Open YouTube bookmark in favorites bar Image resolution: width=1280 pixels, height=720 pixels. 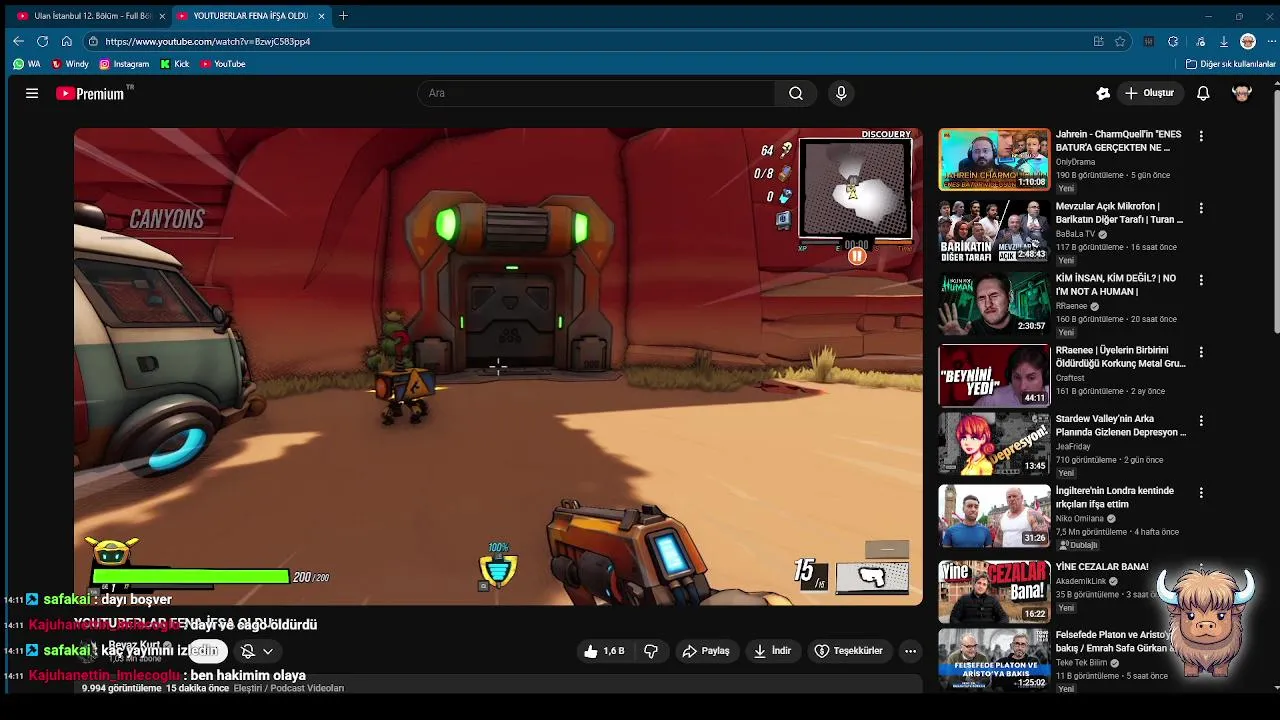pyautogui.click(x=222, y=64)
